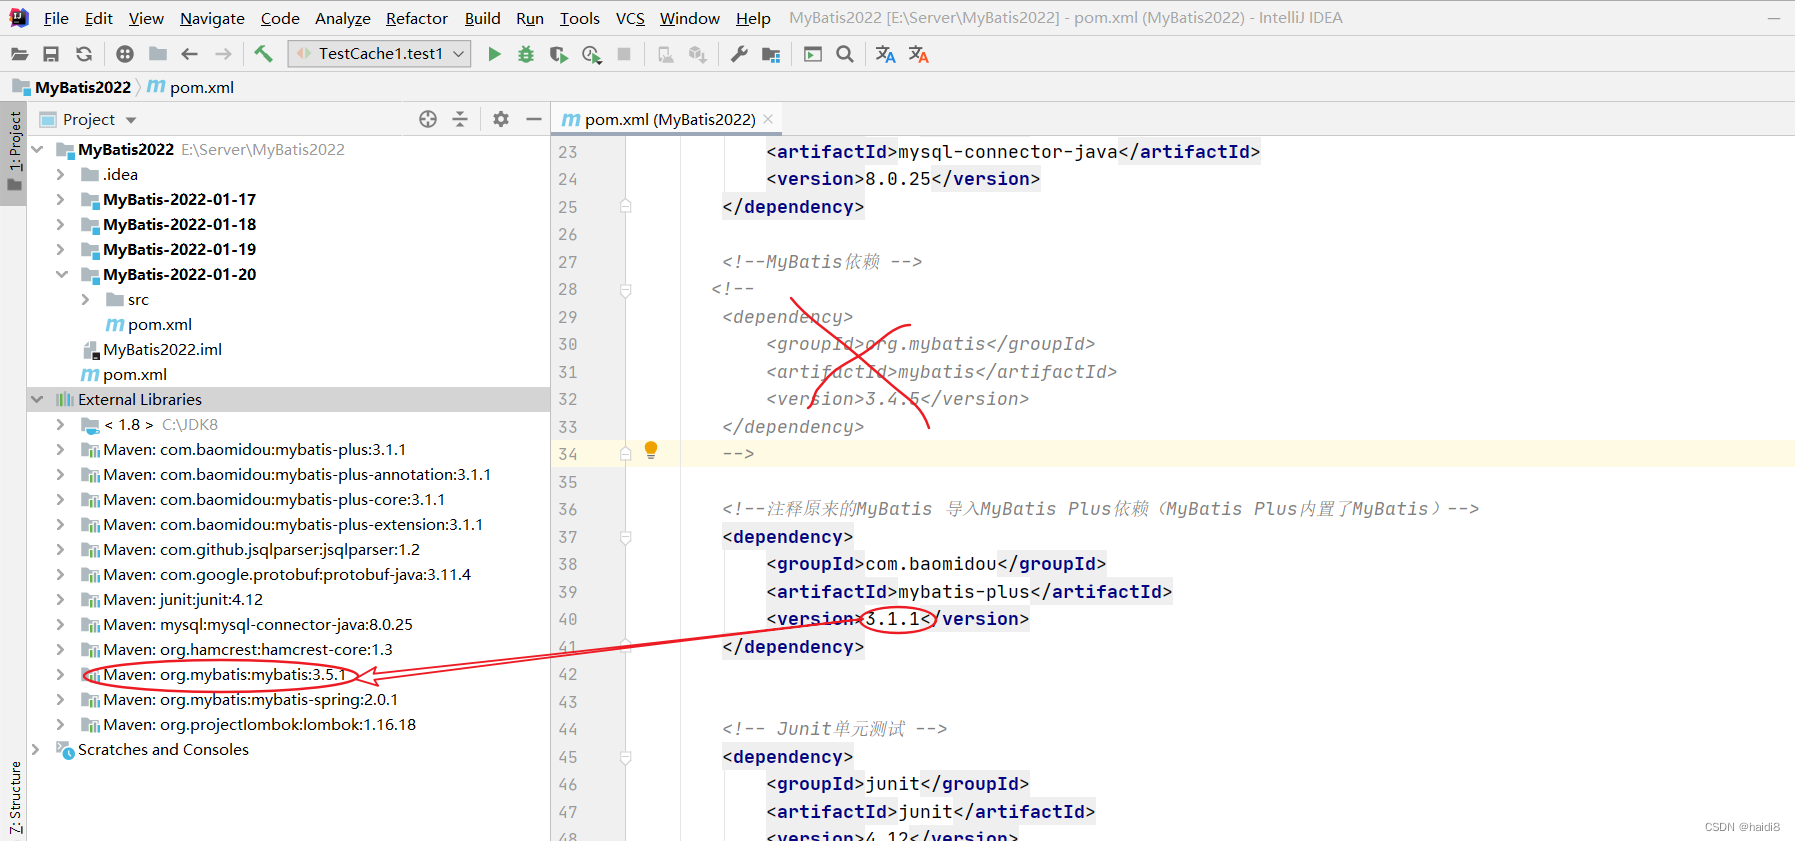Collapse MyBatis-2022-01-20 module
Viewport: 1795px width, 841px height.
tap(61, 274)
